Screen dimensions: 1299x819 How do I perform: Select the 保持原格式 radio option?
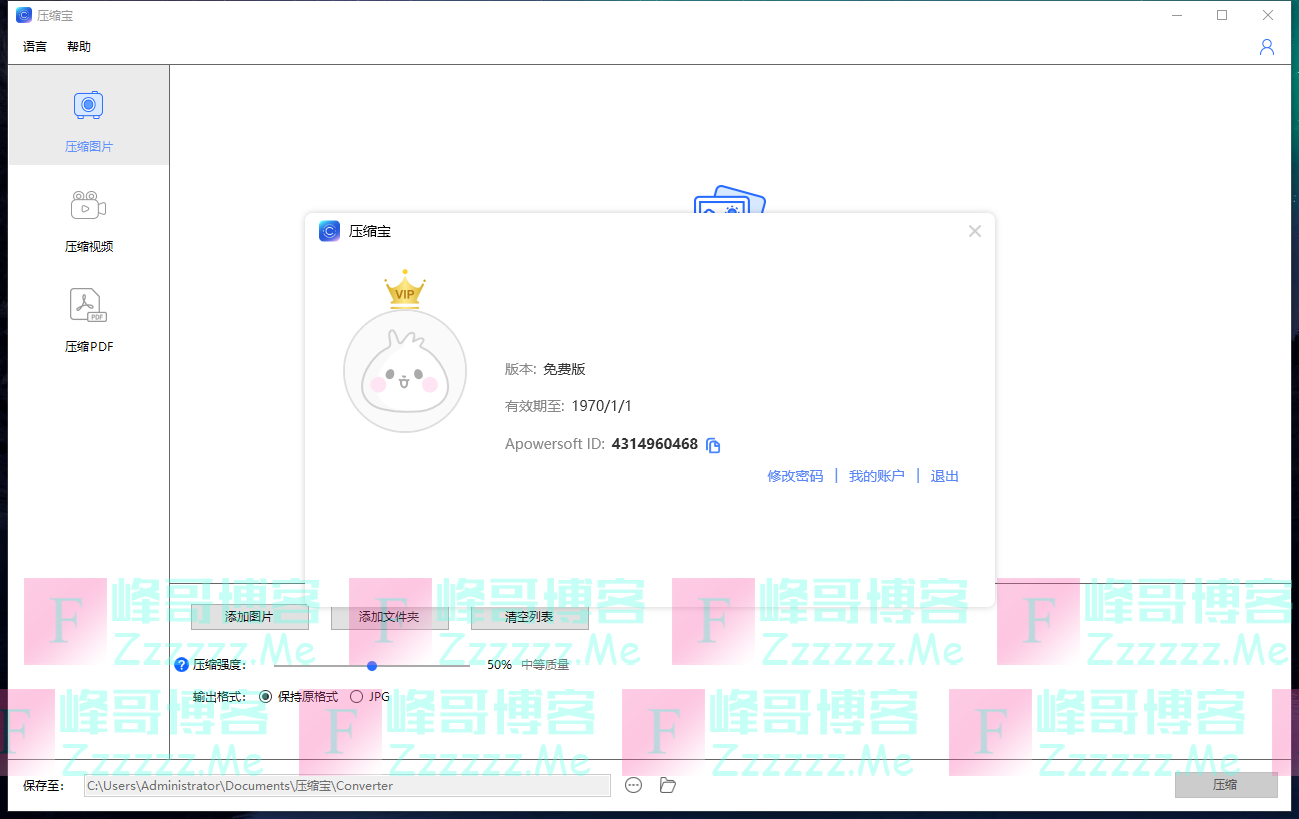tap(266, 696)
